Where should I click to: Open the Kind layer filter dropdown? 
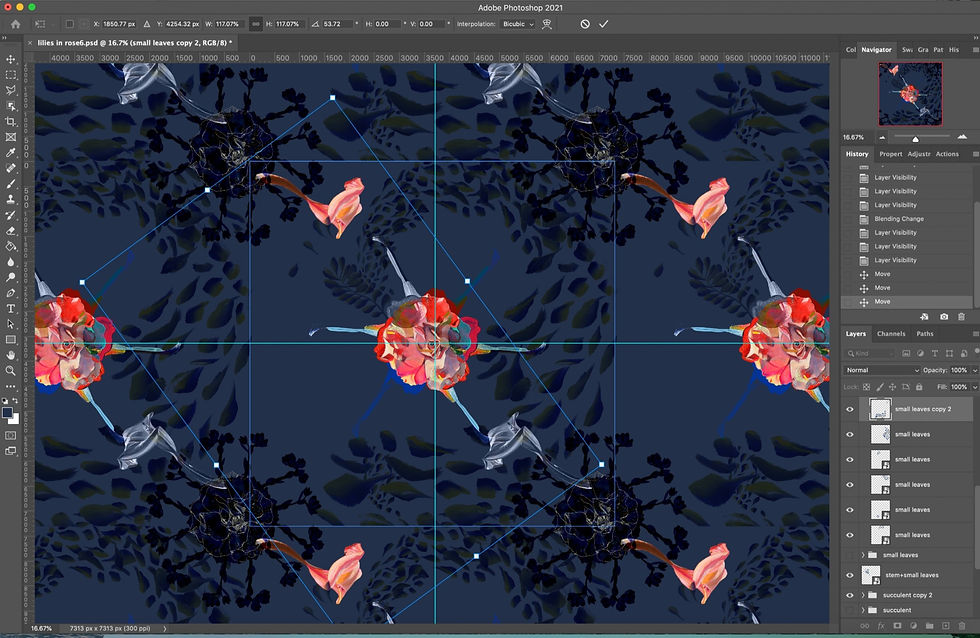pyautogui.click(x=871, y=353)
